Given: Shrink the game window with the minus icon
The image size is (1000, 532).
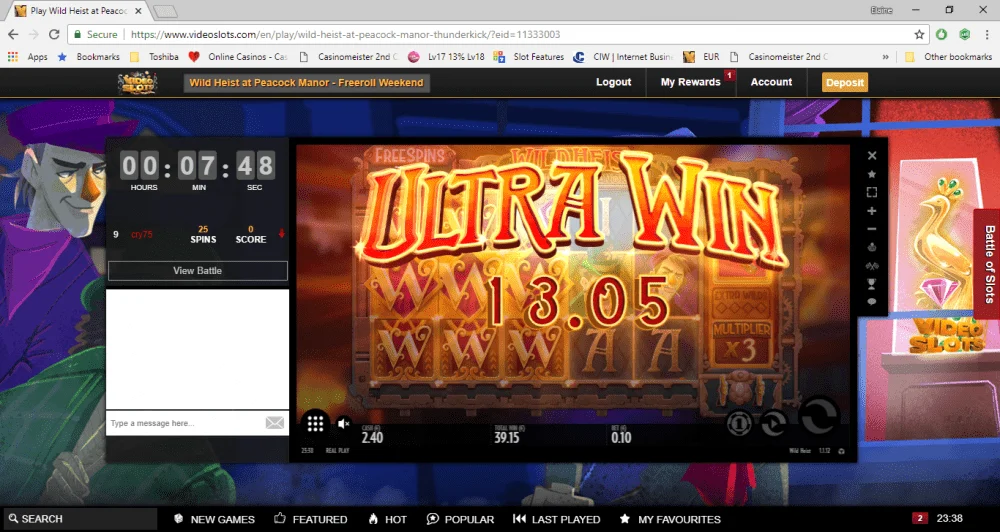Looking at the screenshot, I should [872, 229].
